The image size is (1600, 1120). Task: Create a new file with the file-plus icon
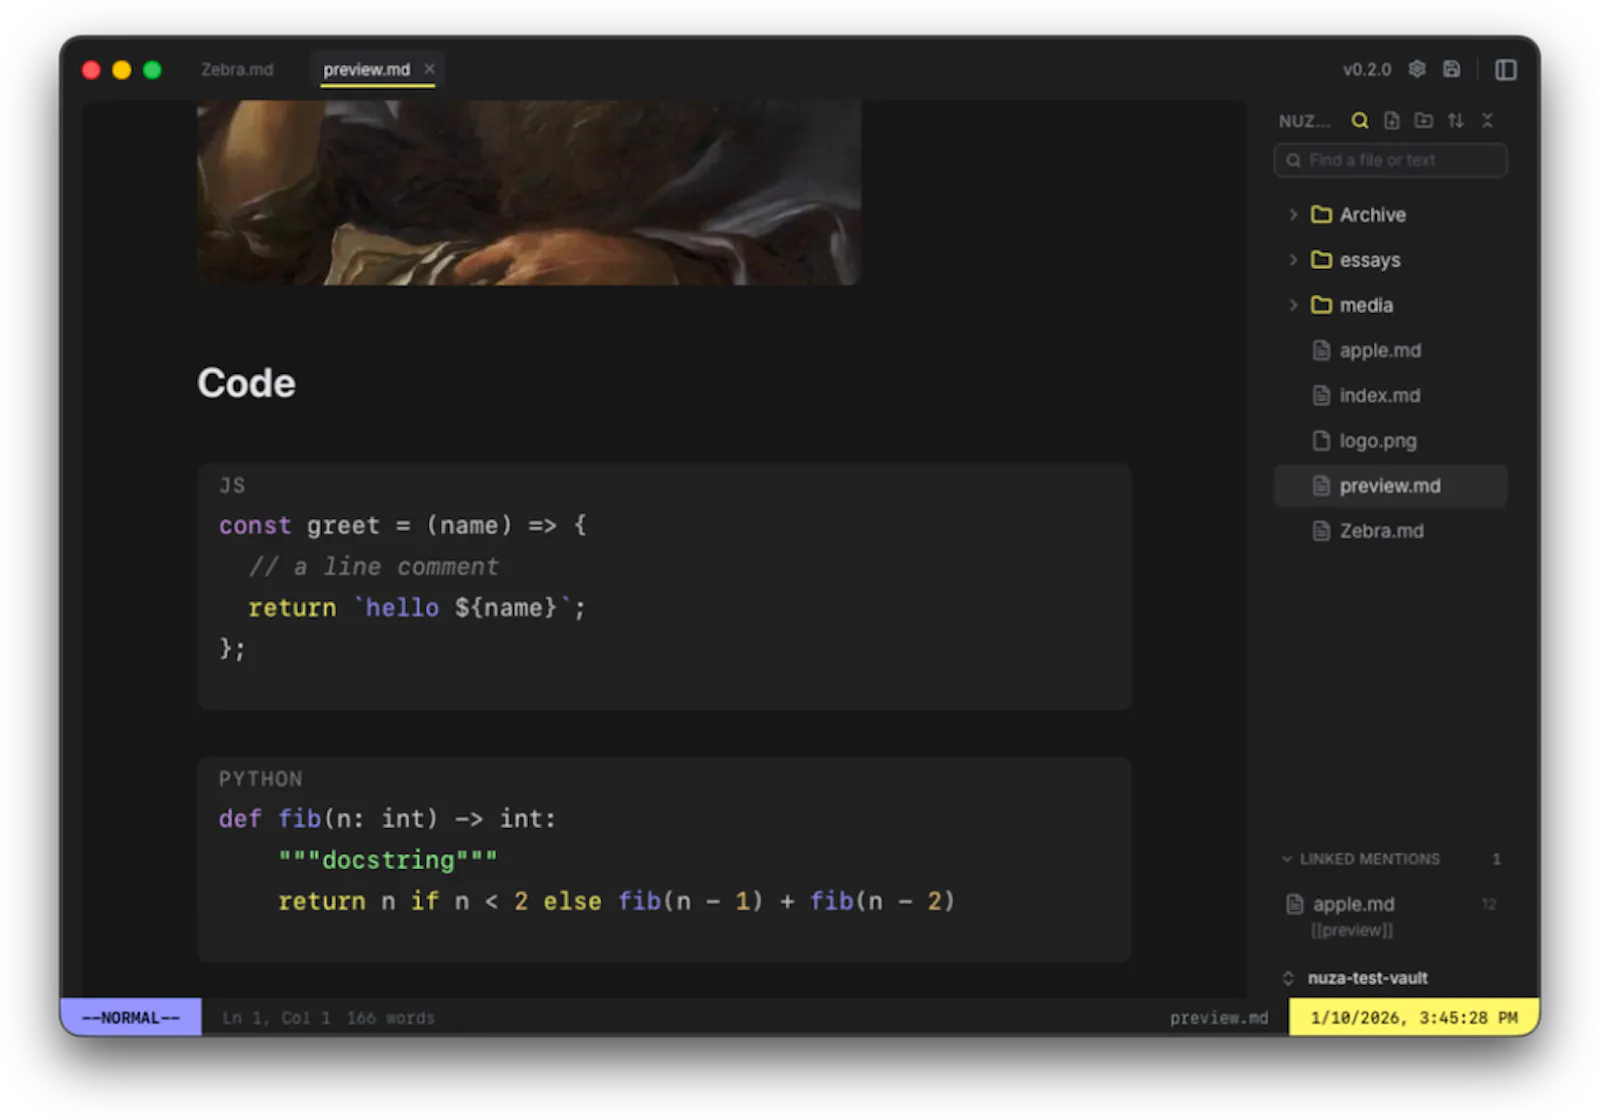click(1392, 121)
